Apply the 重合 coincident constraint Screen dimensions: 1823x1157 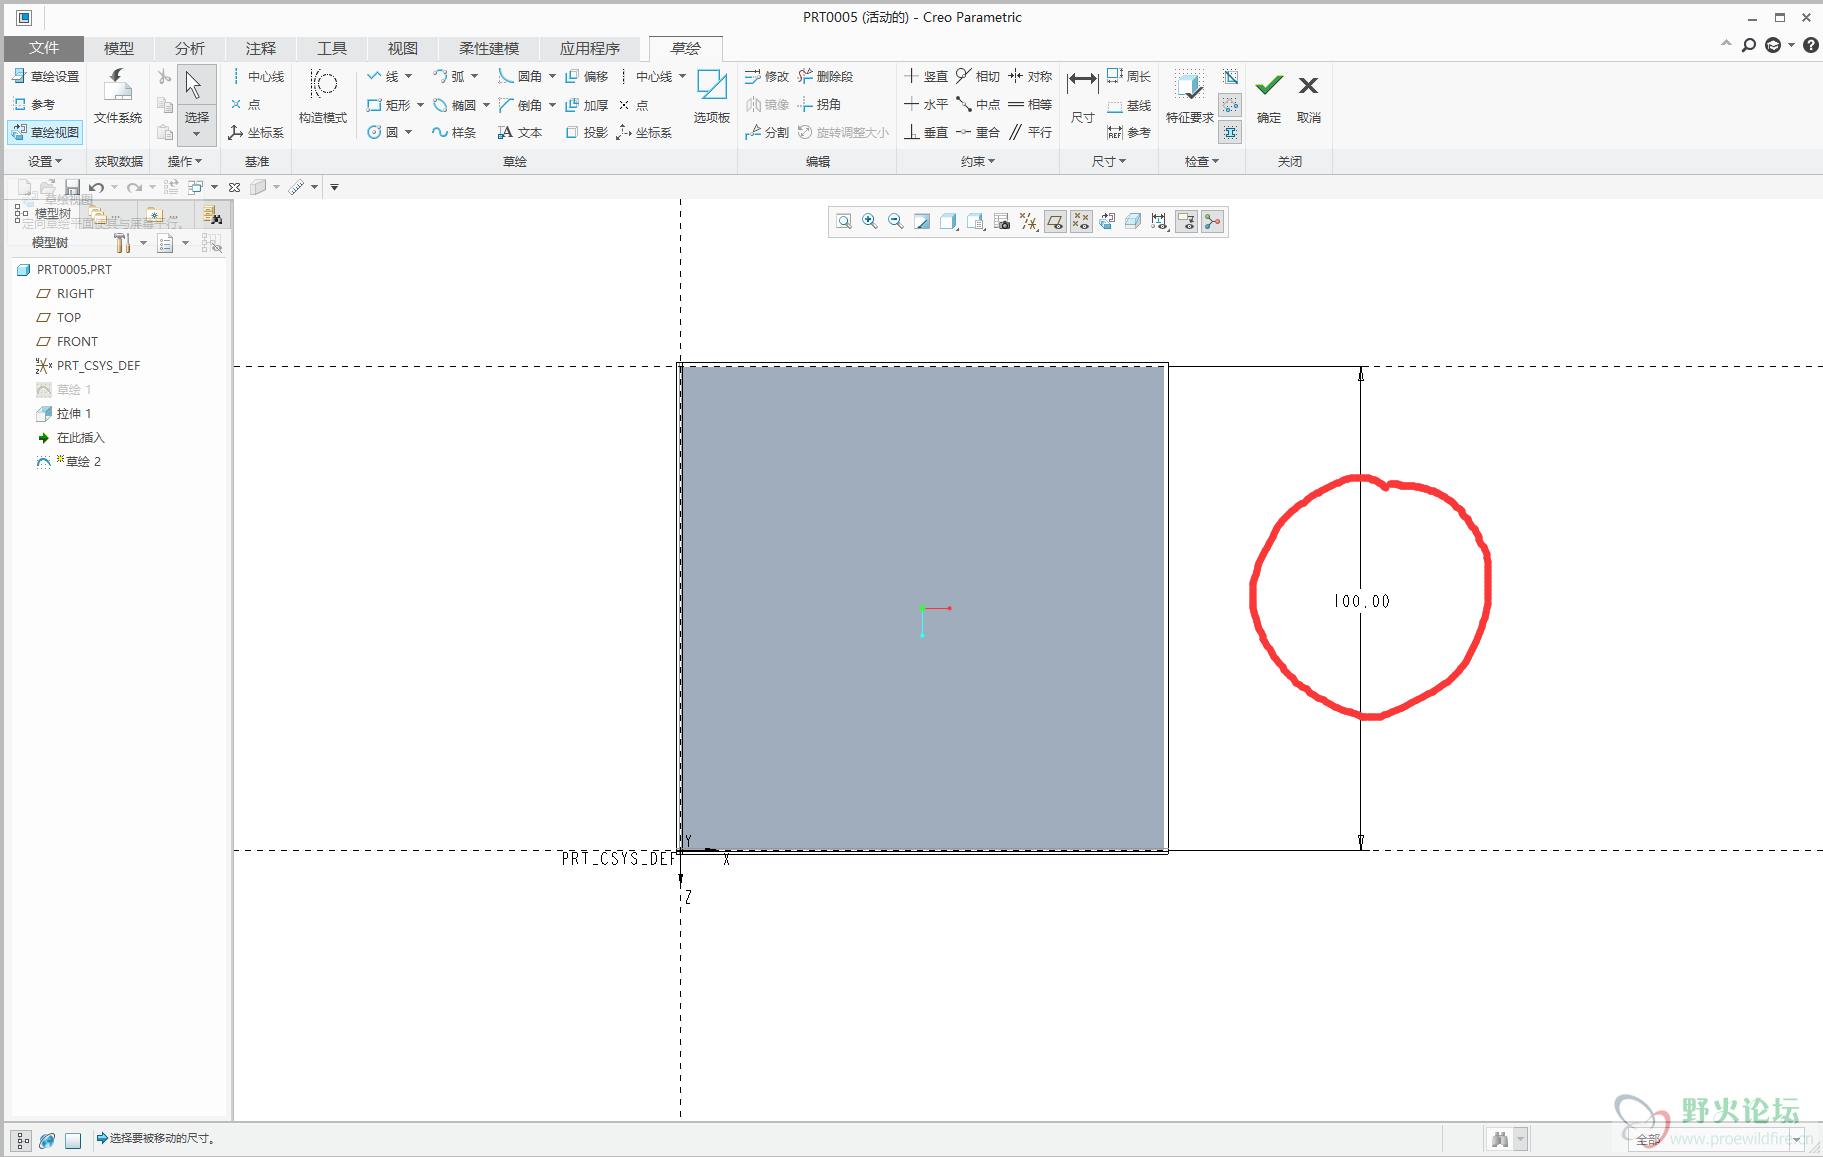click(978, 132)
